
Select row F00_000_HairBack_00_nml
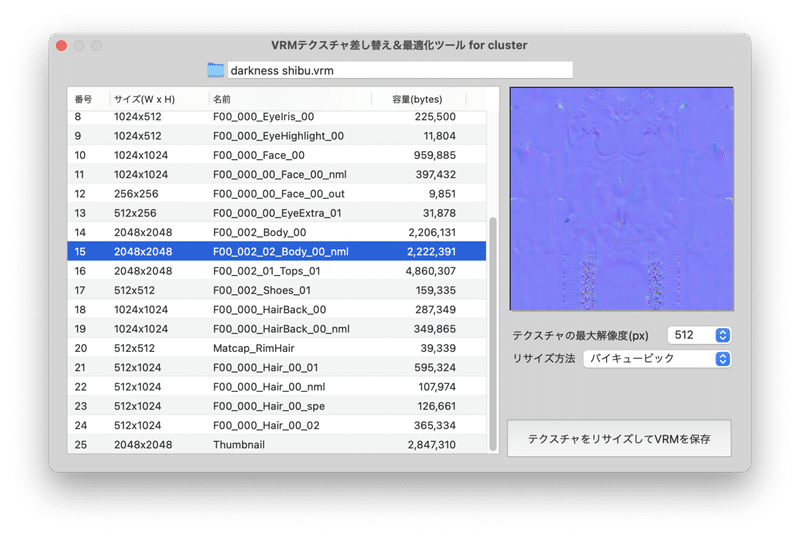pos(277,329)
